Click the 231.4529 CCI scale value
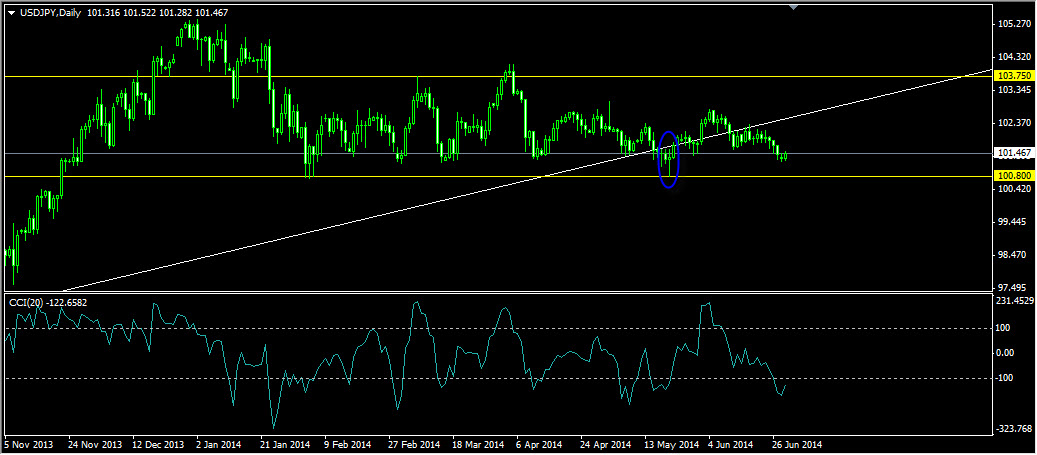 [x=1015, y=302]
